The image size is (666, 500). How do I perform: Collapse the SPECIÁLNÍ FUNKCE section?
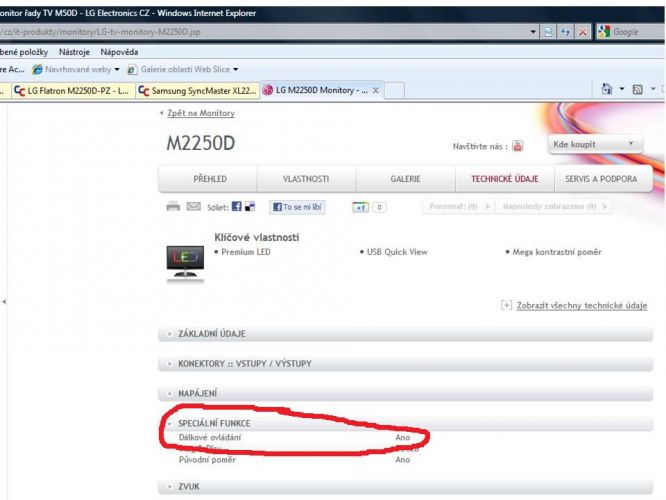point(405,423)
